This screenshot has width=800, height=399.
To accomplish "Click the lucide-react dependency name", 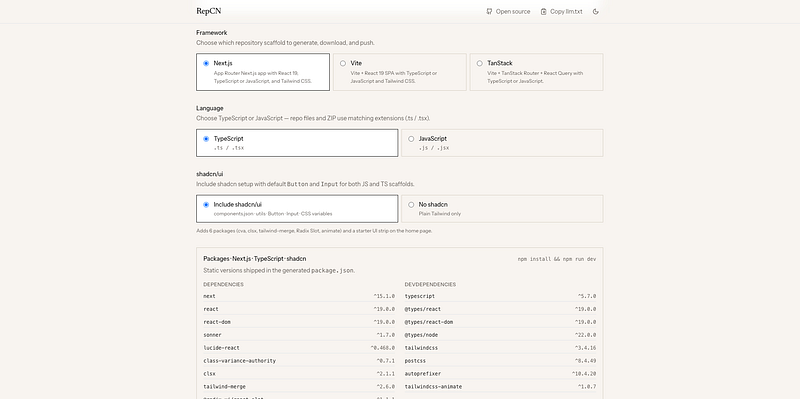I will [221, 348].
